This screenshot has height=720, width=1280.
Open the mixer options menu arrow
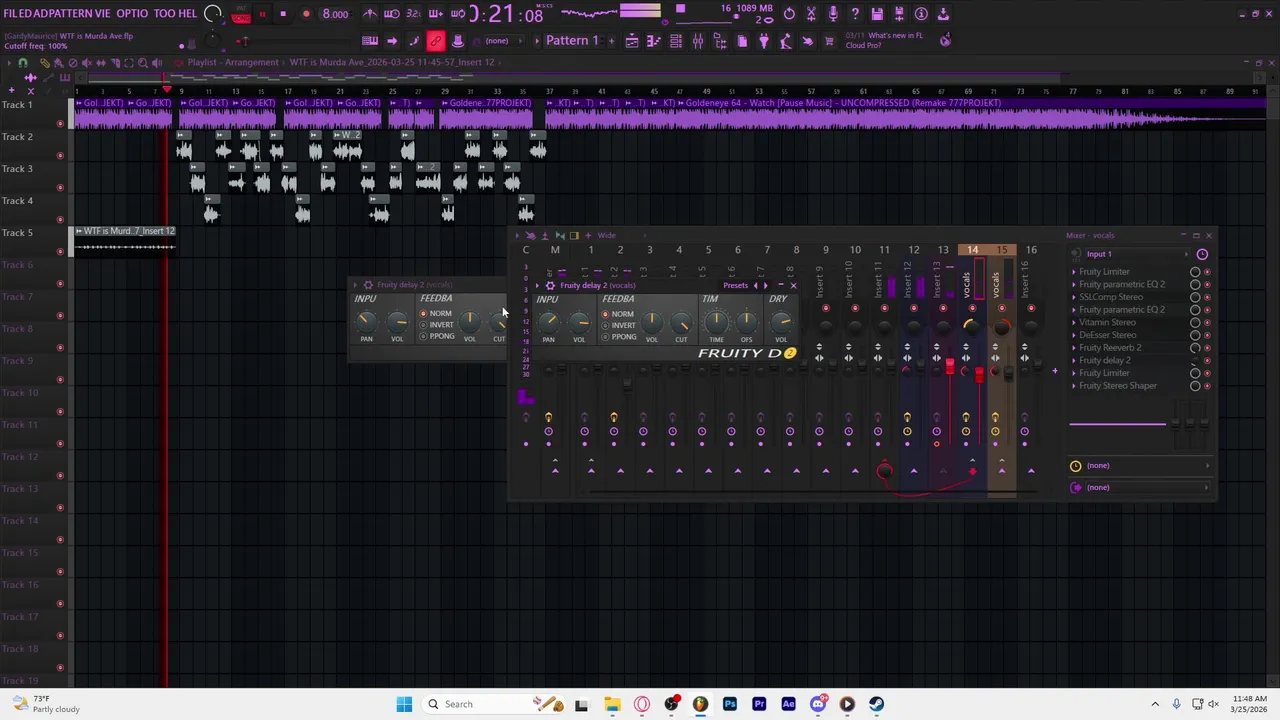coord(518,235)
